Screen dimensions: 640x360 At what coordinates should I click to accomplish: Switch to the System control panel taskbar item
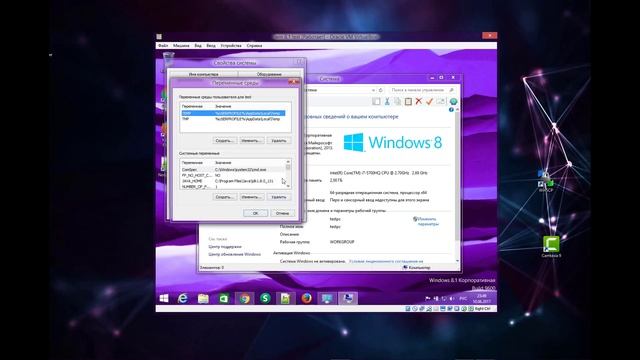[327, 298]
